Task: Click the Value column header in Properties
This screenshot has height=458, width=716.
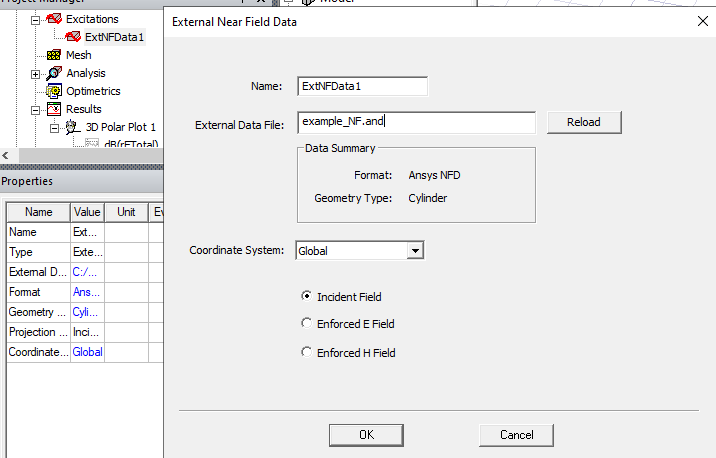Action: click(87, 212)
